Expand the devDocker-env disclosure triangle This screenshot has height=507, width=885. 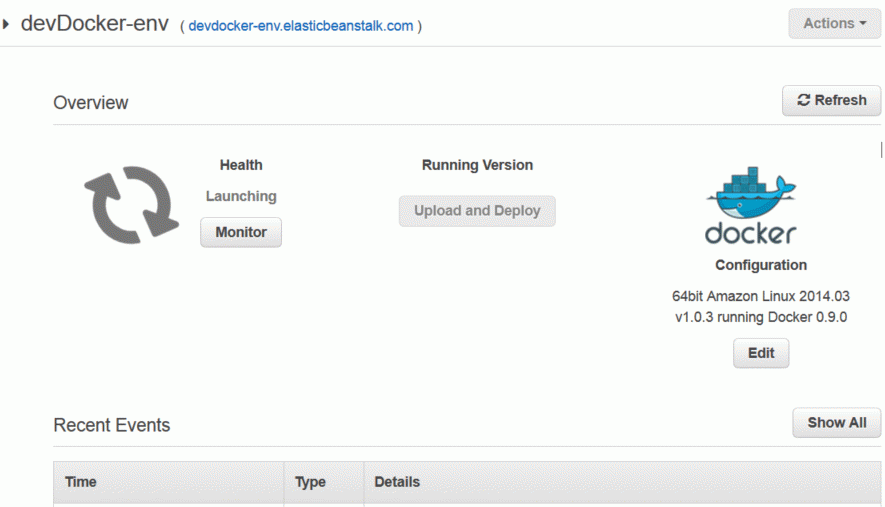pos(6,24)
